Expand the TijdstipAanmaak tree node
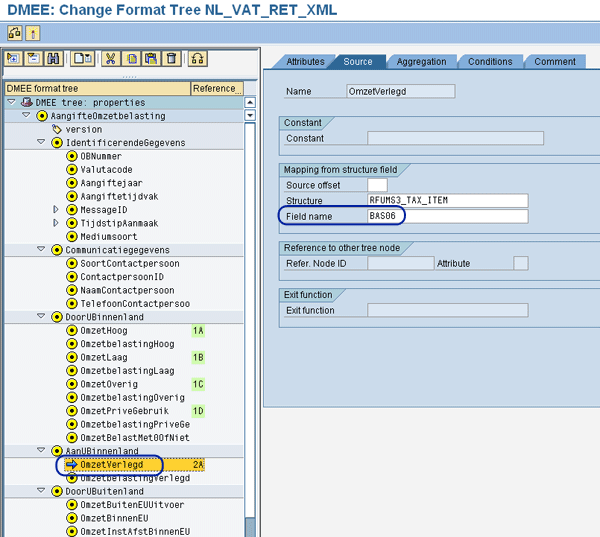This screenshot has width=600, height=537. (x=57, y=223)
